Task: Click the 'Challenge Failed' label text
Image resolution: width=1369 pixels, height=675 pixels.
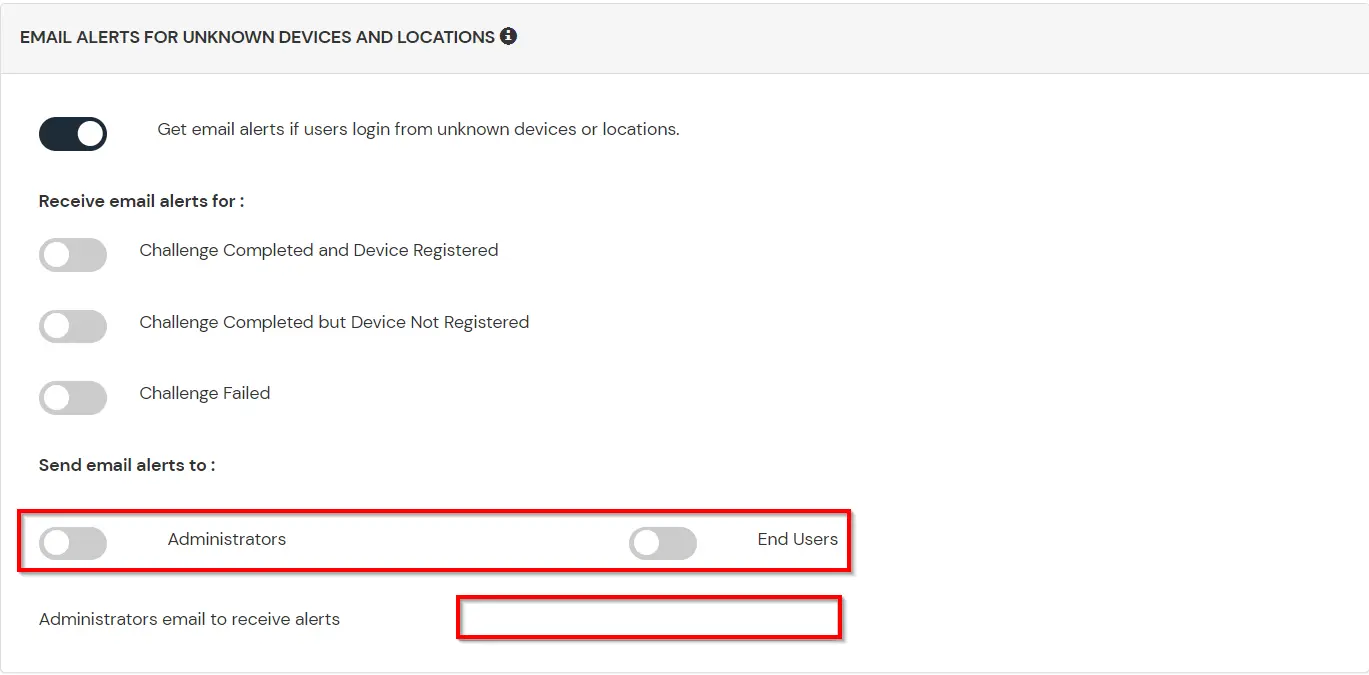Action: click(205, 393)
